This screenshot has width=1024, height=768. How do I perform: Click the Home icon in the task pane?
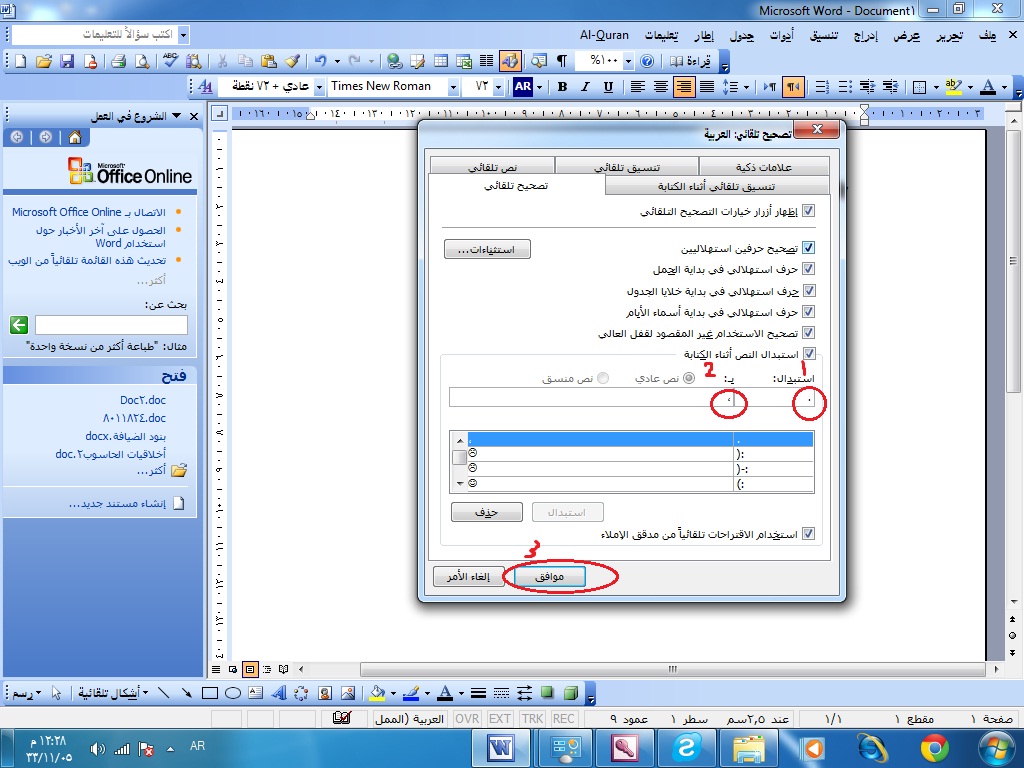(75, 137)
